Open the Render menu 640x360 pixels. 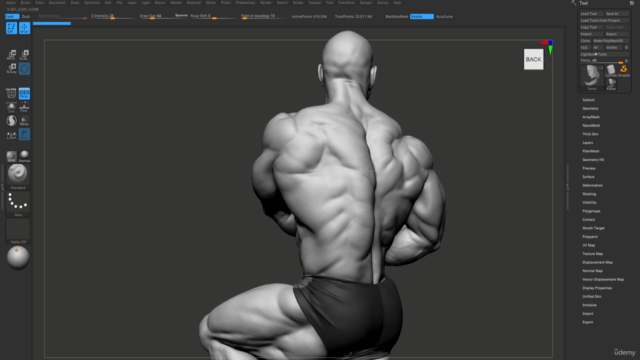[x=266, y=2]
